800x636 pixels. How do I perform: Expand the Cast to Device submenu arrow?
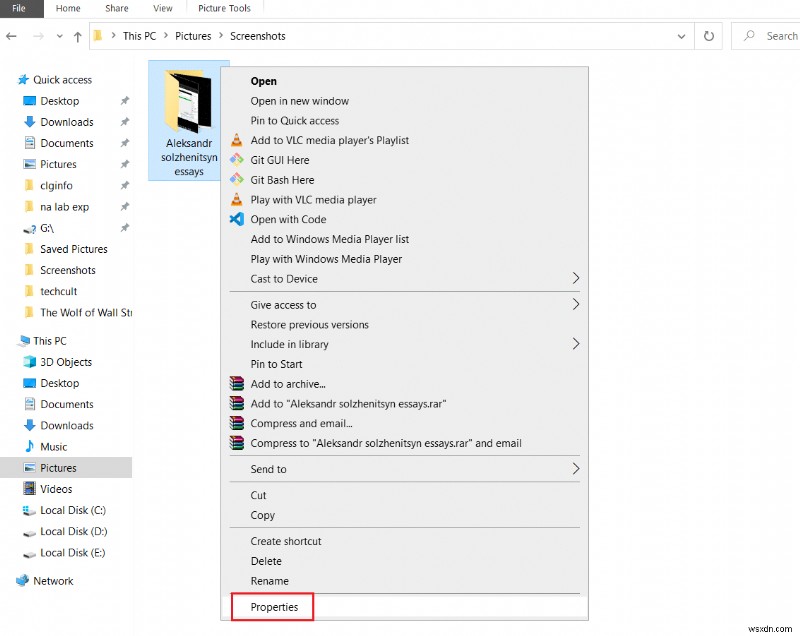(576, 278)
